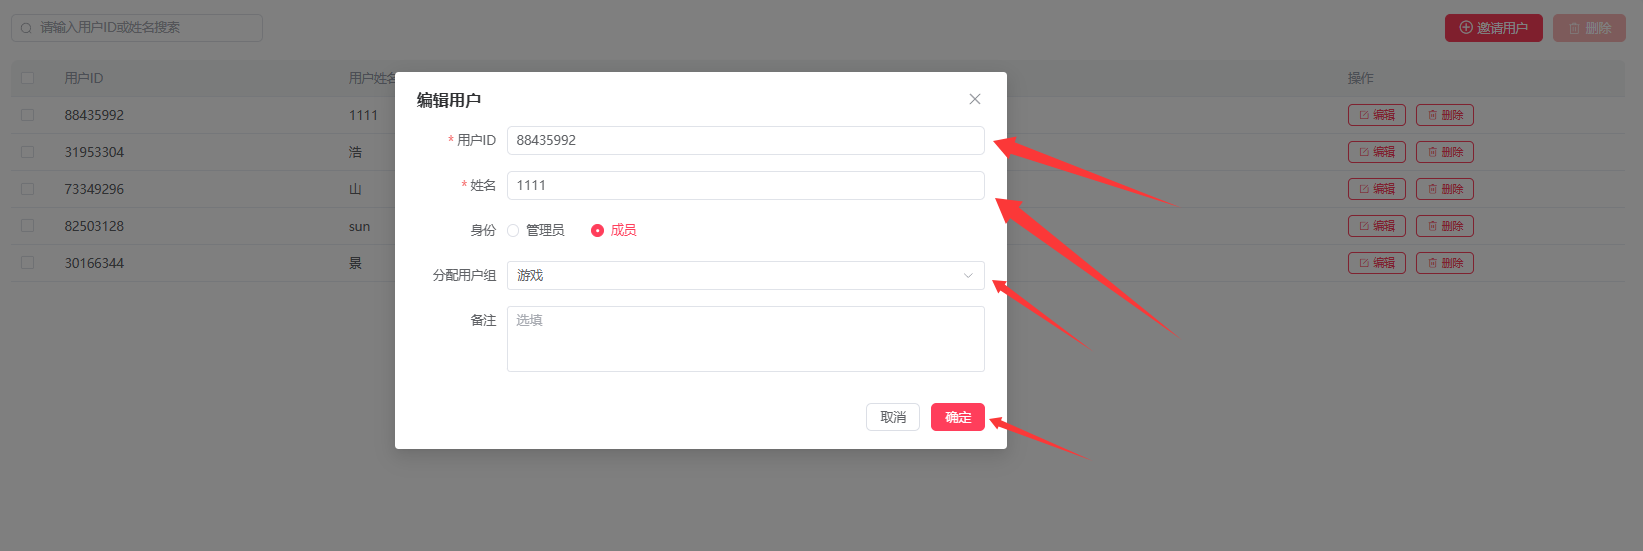1643x551 pixels.
Task: Click the 确定 confirm button
Action: coord(958,417)
